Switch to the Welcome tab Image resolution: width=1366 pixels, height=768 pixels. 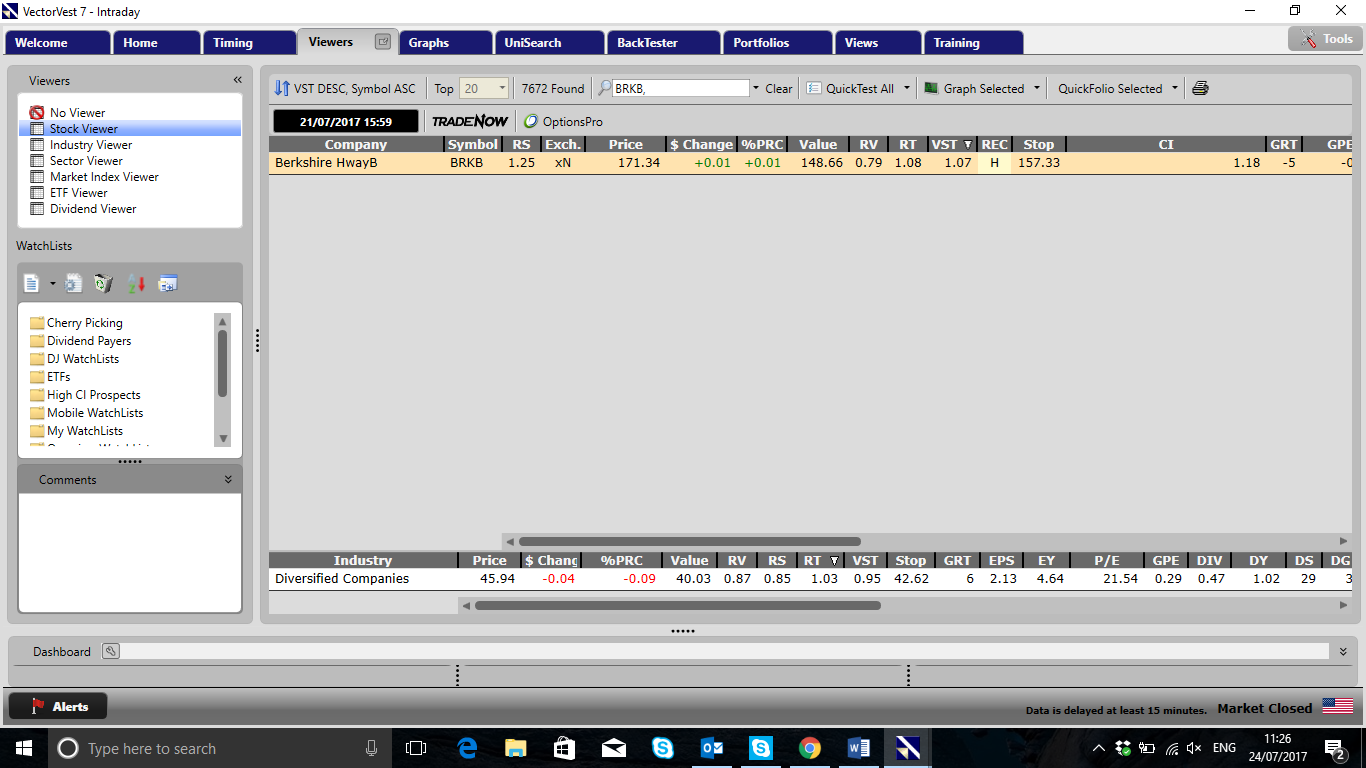coord(57,43)
